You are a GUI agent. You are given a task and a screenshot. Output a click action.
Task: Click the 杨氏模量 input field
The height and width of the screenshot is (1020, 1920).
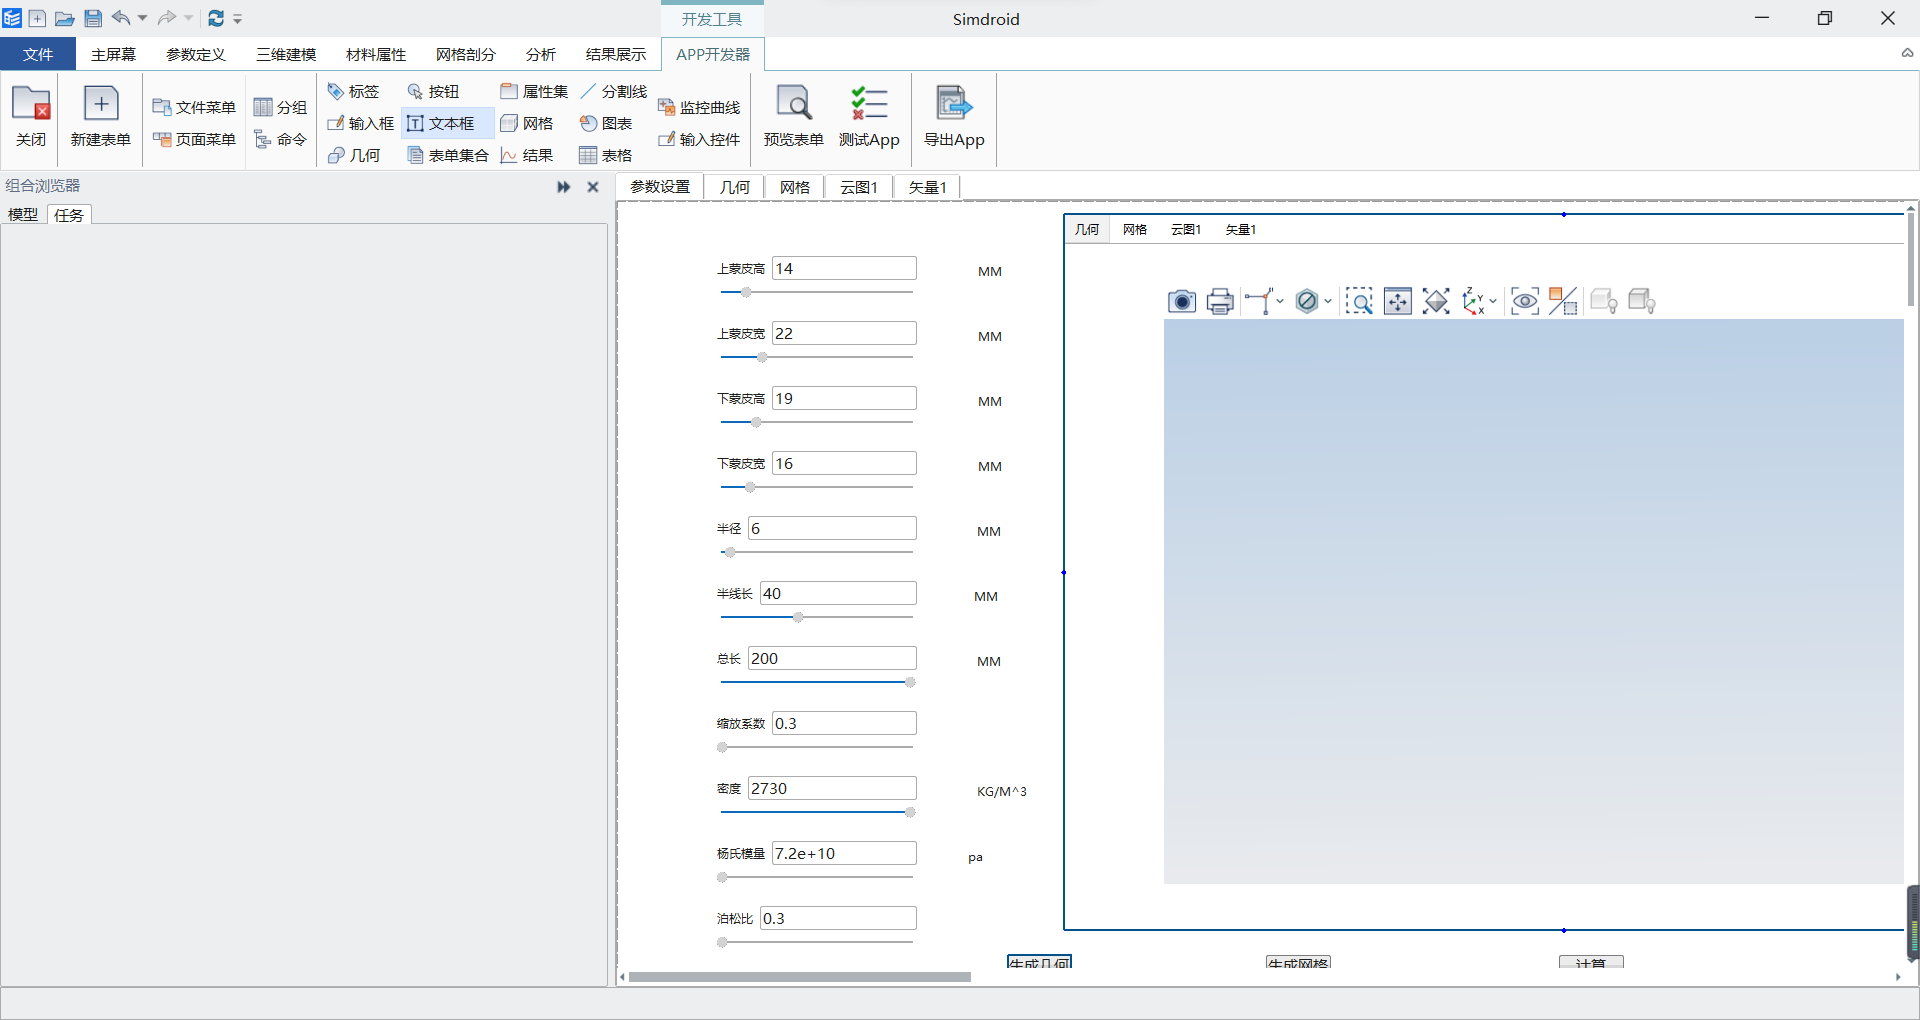tap(844, 853)
